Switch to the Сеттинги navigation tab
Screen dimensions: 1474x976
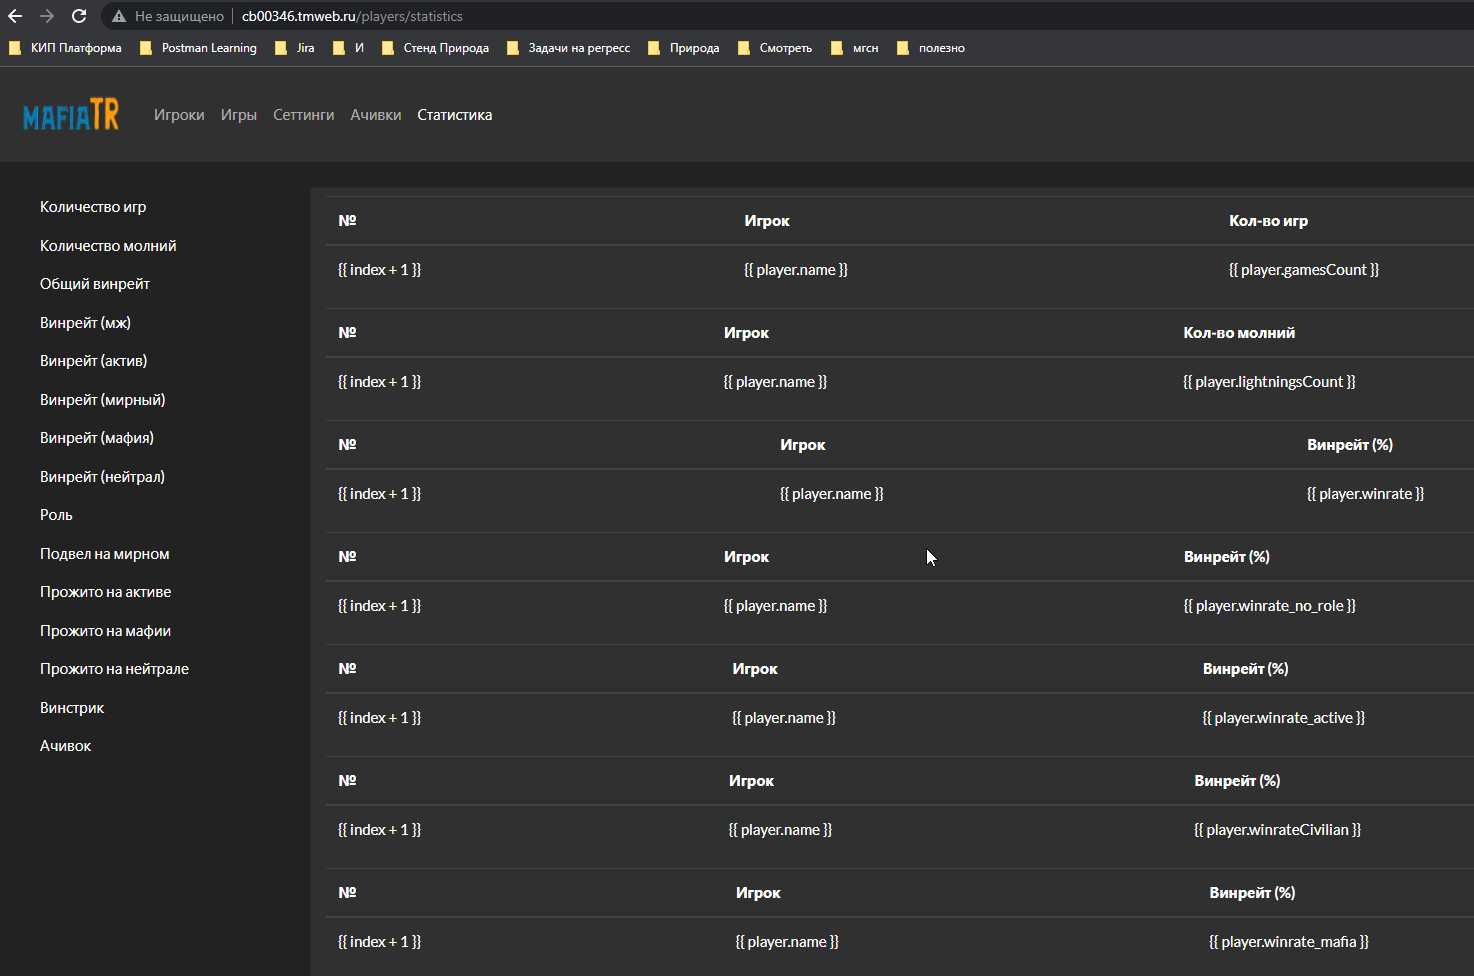(303, 115)
